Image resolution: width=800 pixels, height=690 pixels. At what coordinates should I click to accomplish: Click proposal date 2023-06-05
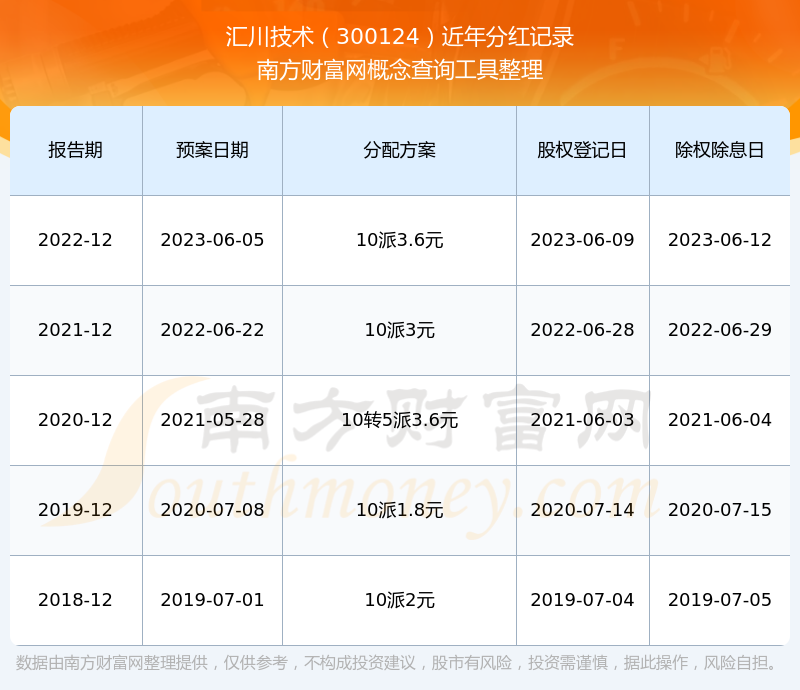[x=212, y=240]
